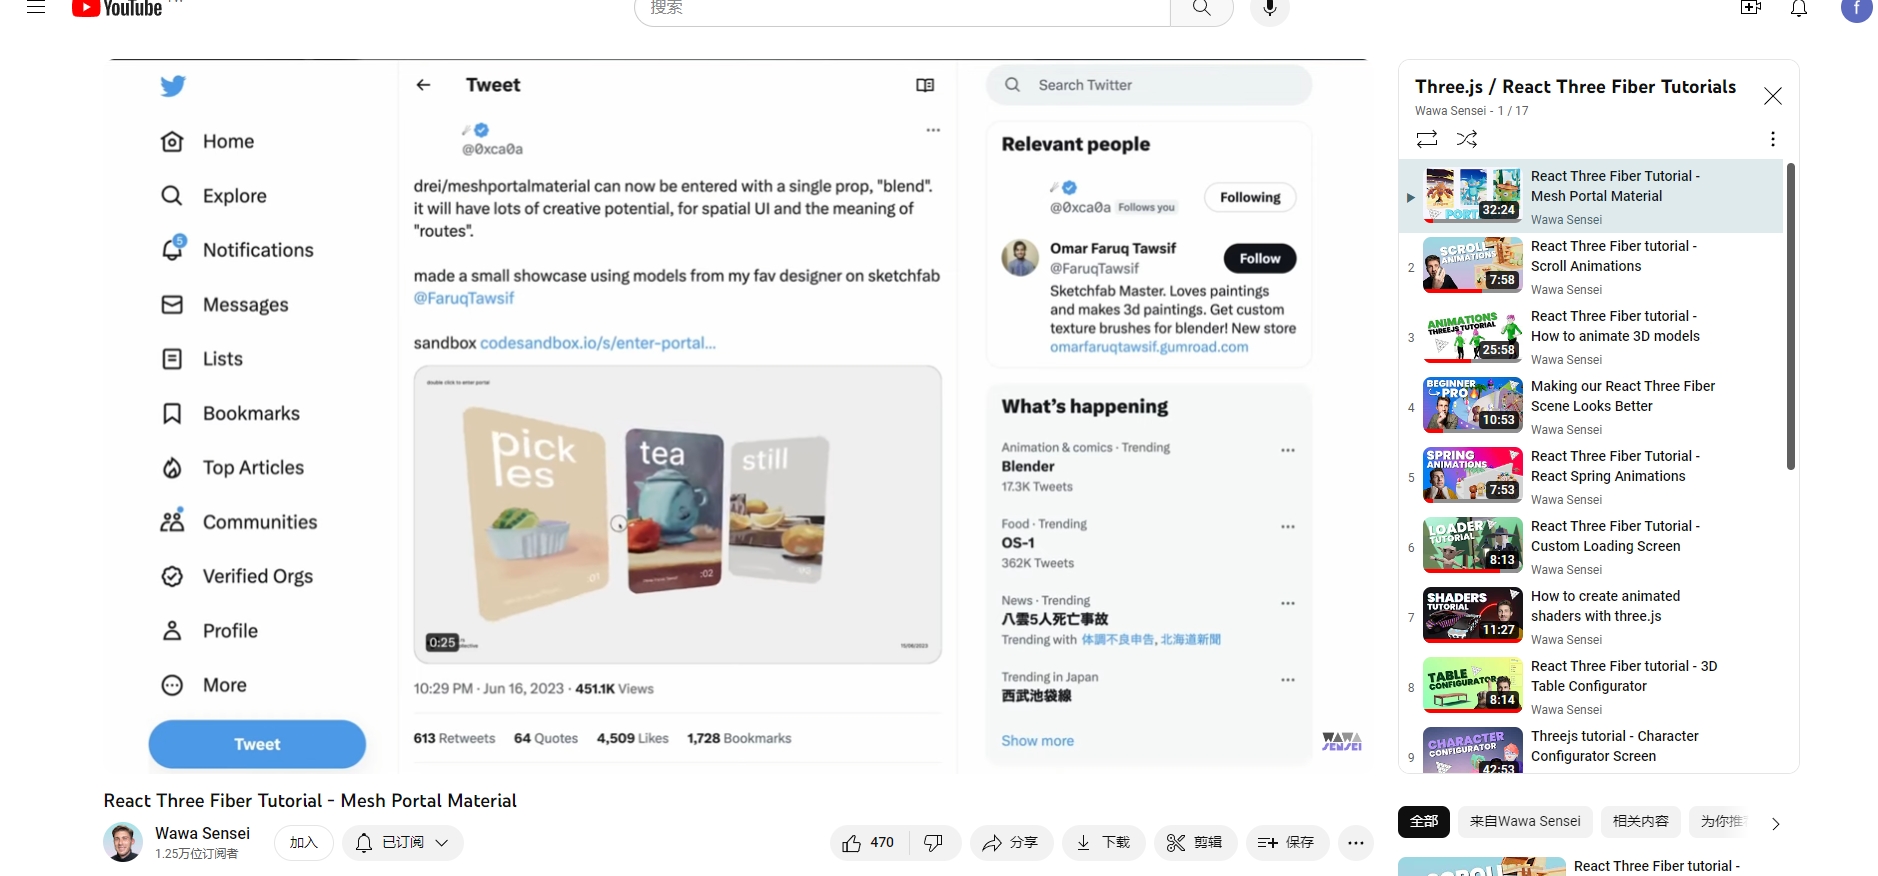Like the video with 470 likes

(x=869, y=843)
